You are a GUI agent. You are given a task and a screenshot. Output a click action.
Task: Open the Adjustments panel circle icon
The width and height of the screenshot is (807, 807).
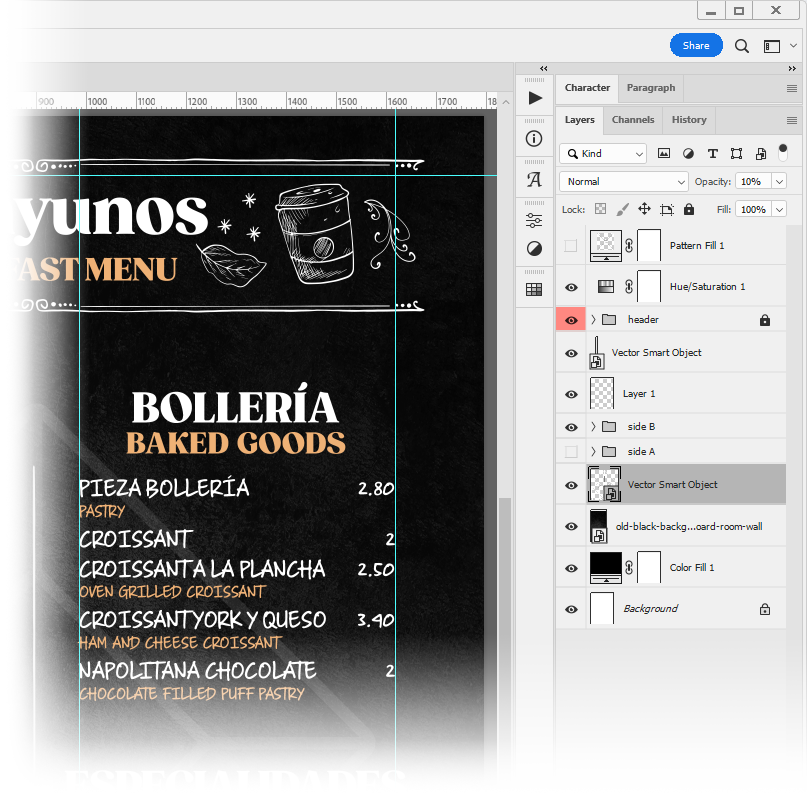coord(534,248)
